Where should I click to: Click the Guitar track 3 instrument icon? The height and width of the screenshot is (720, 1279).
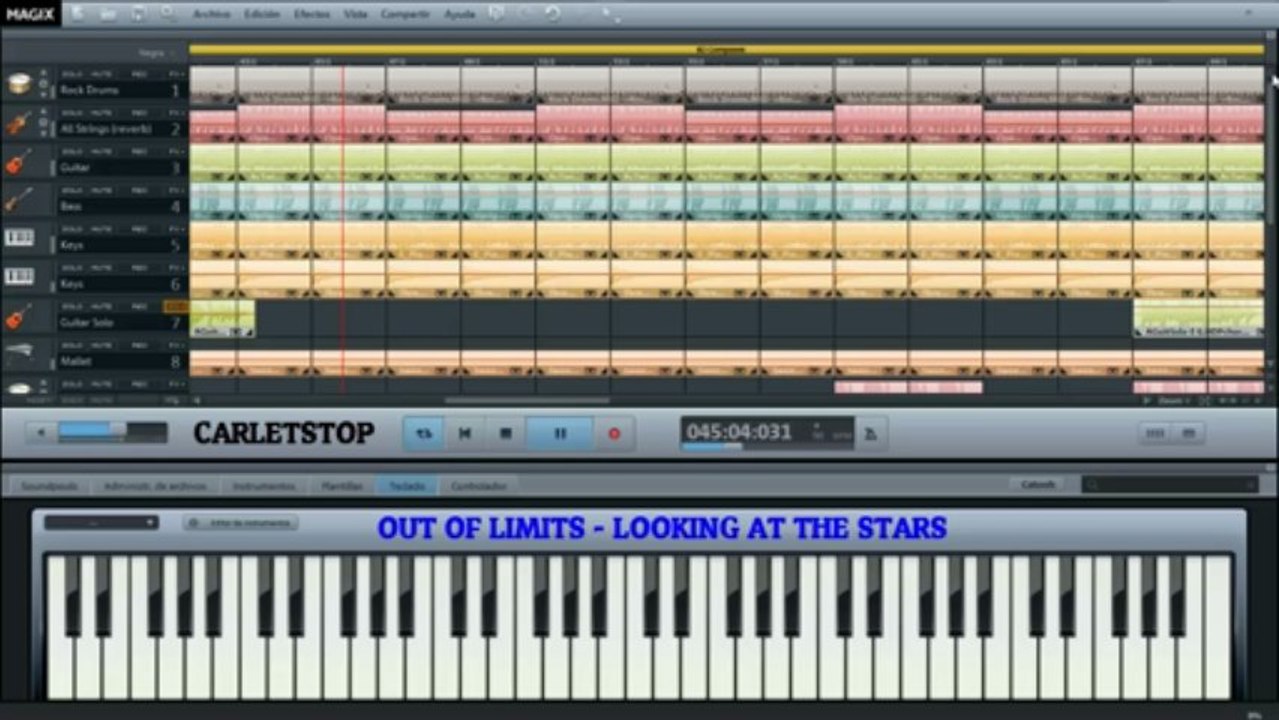(19, 162)
